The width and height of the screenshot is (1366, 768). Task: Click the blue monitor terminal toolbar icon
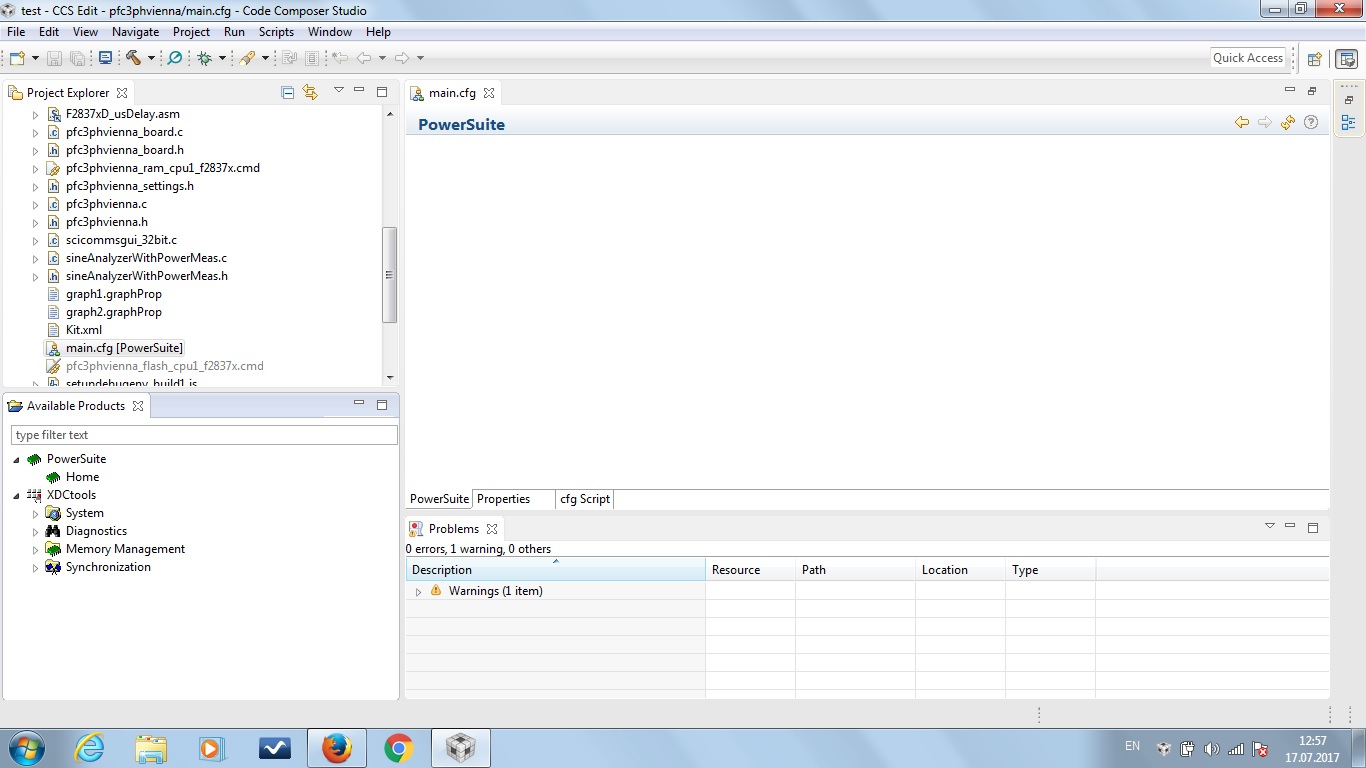coord(105,58)
